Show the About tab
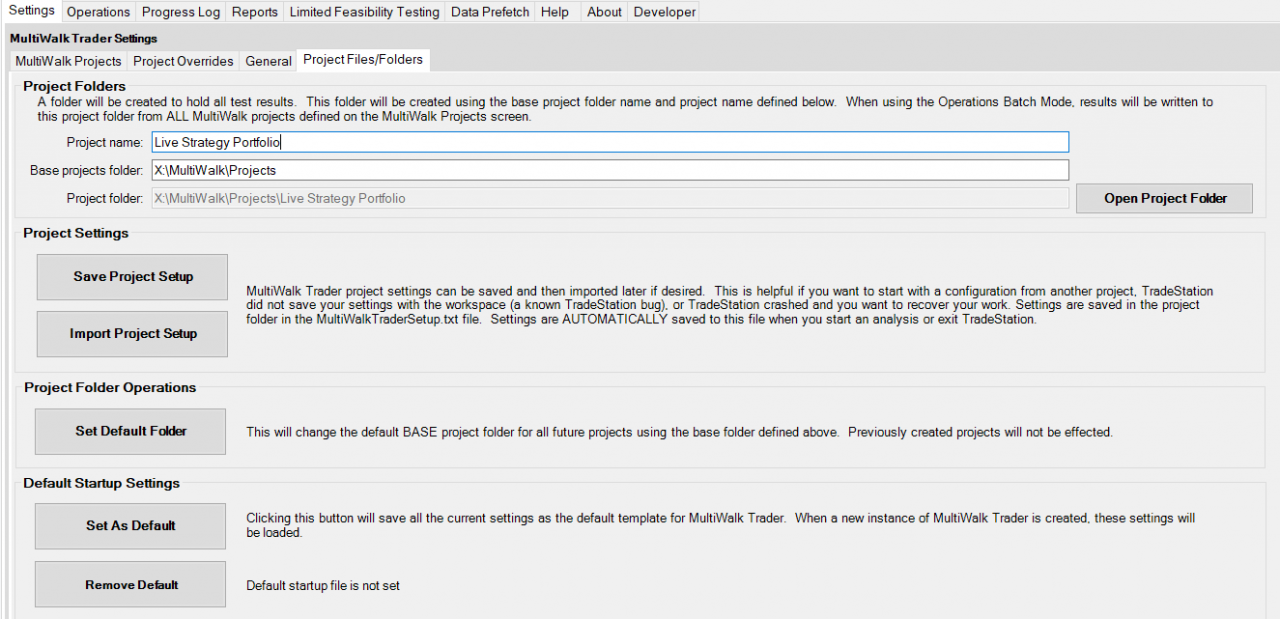Image resolution: width=1280 pixels, height=619 pixels. click(x=604, y=12)
